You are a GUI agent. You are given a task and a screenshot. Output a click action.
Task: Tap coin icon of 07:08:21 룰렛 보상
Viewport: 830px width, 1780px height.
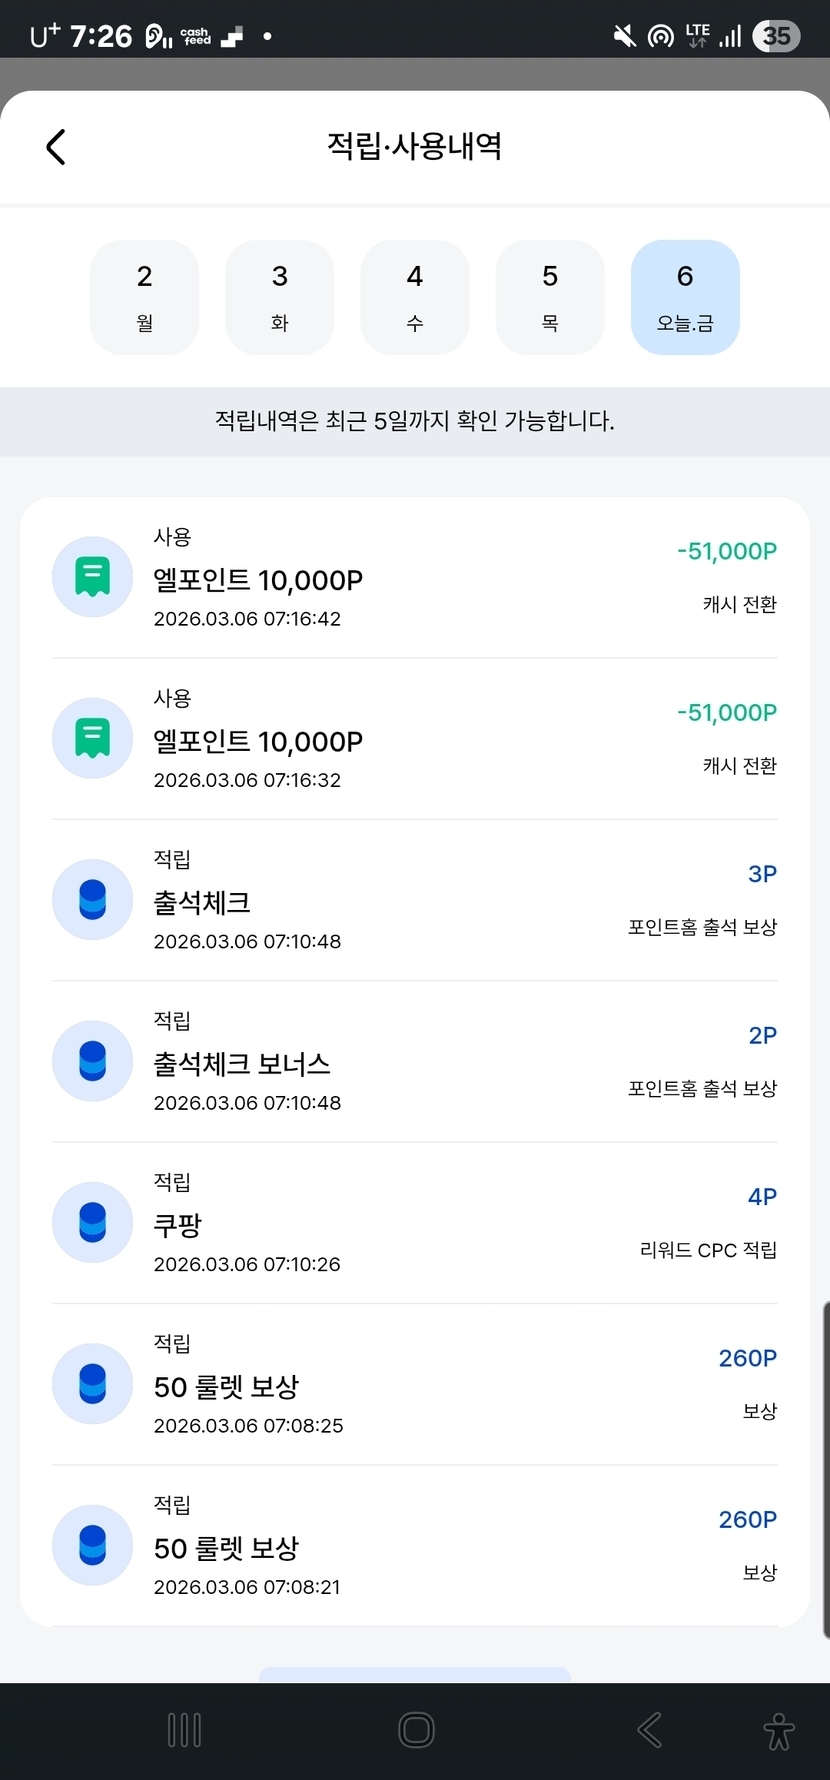tap(92, 1545)
